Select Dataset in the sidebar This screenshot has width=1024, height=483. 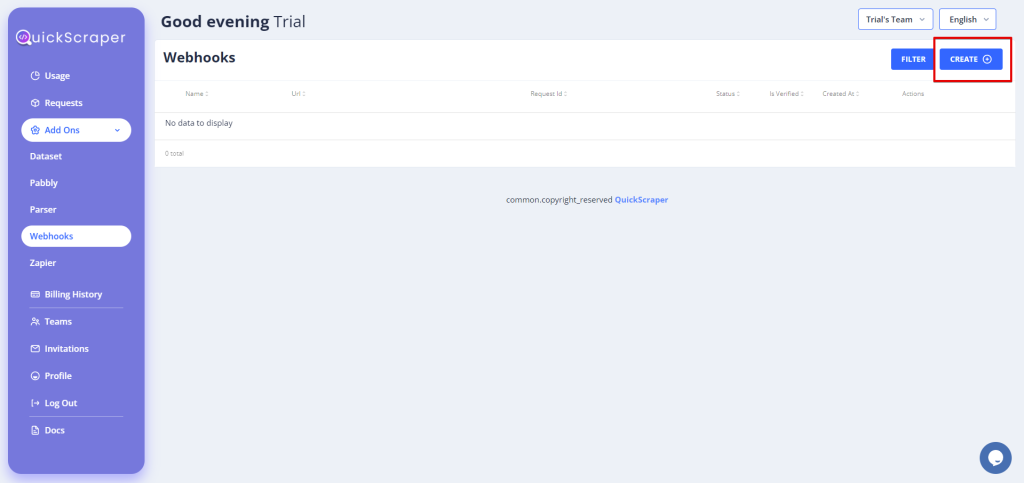46,157
